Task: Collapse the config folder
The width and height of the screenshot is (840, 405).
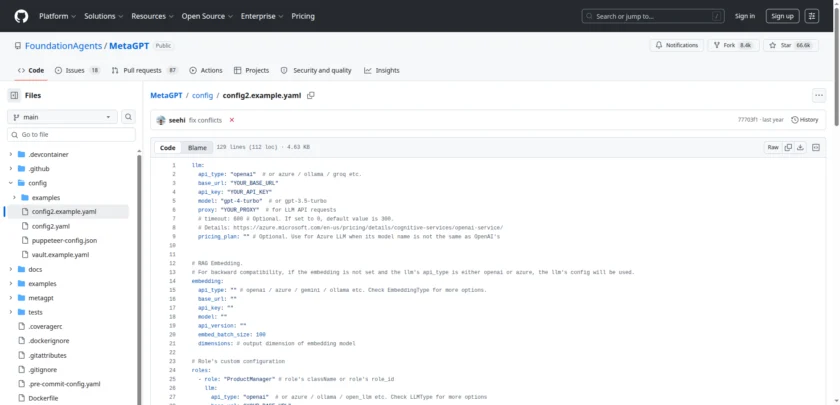Action: click(11, 183)
